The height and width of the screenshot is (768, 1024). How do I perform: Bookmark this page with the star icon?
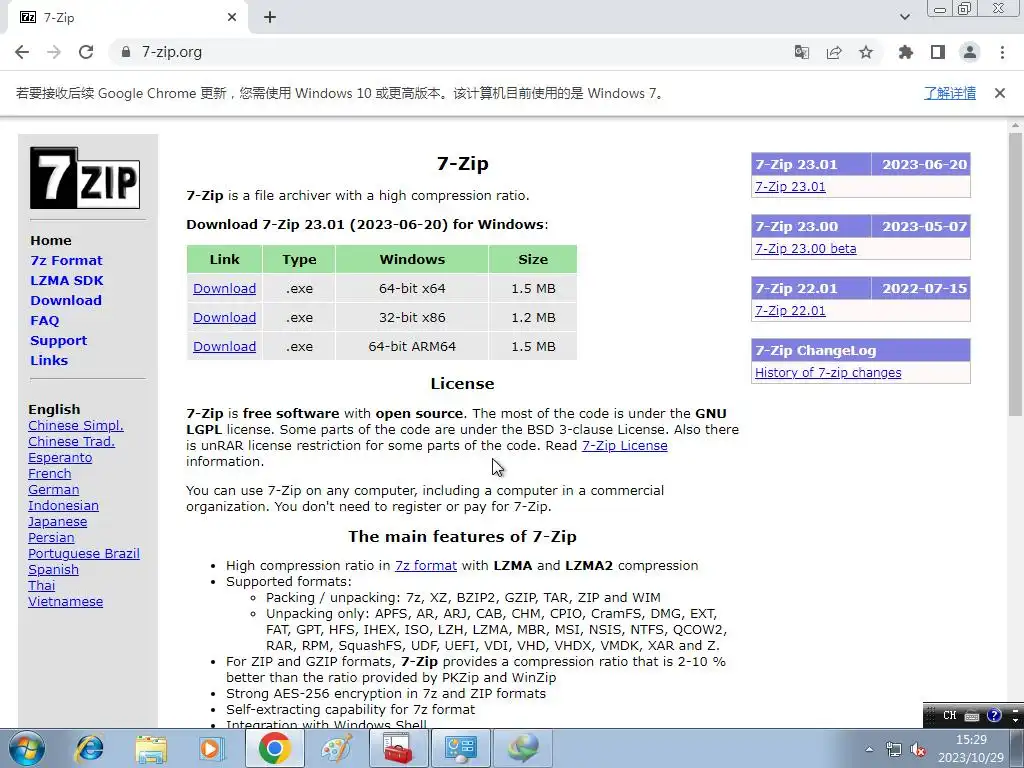pyautogui.click(x=866, y=52)
